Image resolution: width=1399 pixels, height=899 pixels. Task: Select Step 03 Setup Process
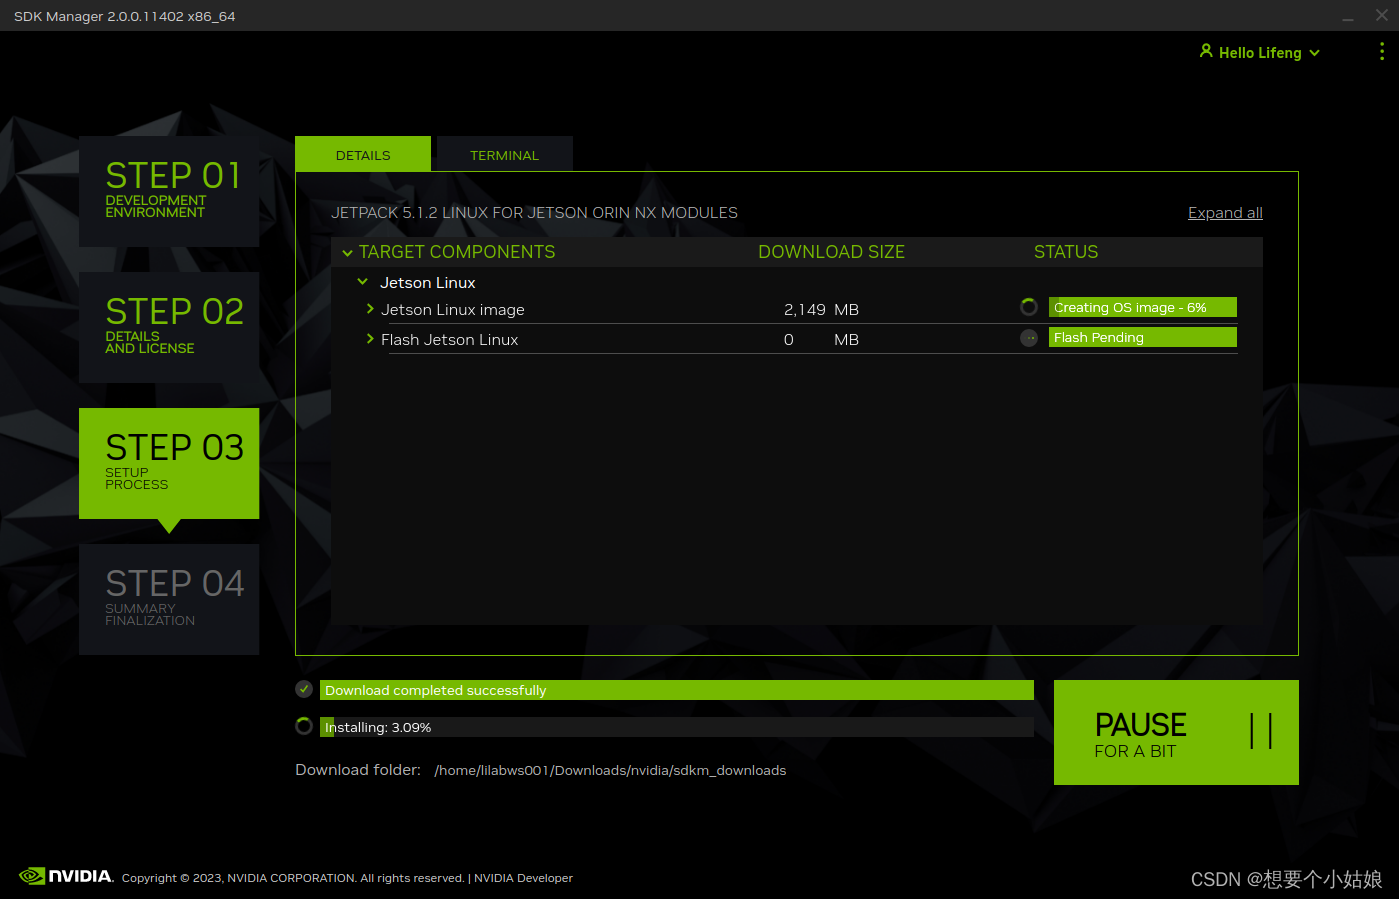pos(169,463)
